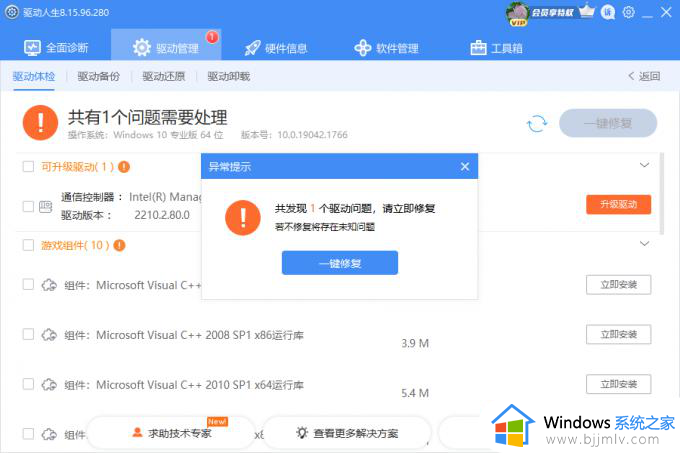Screen dimensions: 680x453
Task: Click the 求助技术专家 button
Action: [x=172, y=433]
